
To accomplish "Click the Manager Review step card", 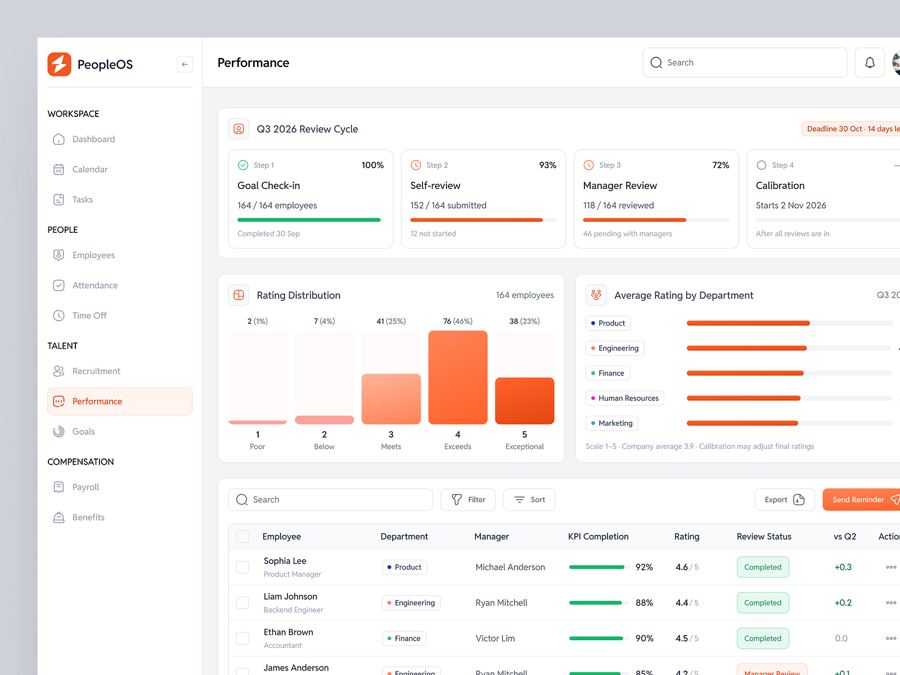I will (656, 199).
